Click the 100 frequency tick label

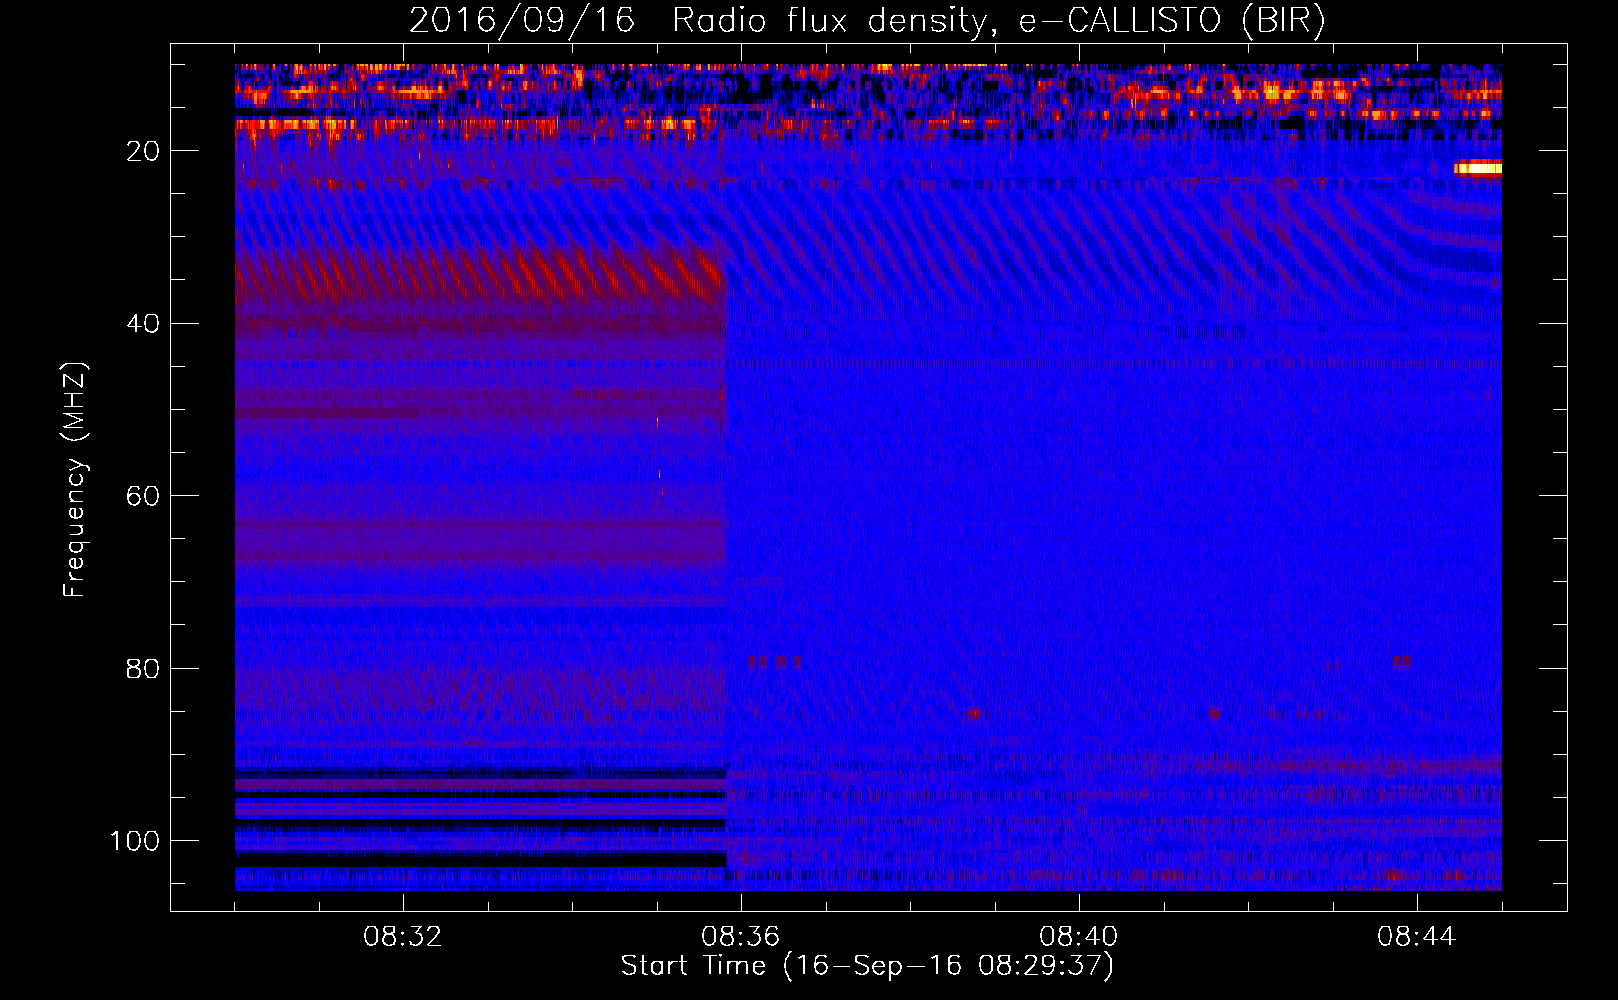[135, 841]
